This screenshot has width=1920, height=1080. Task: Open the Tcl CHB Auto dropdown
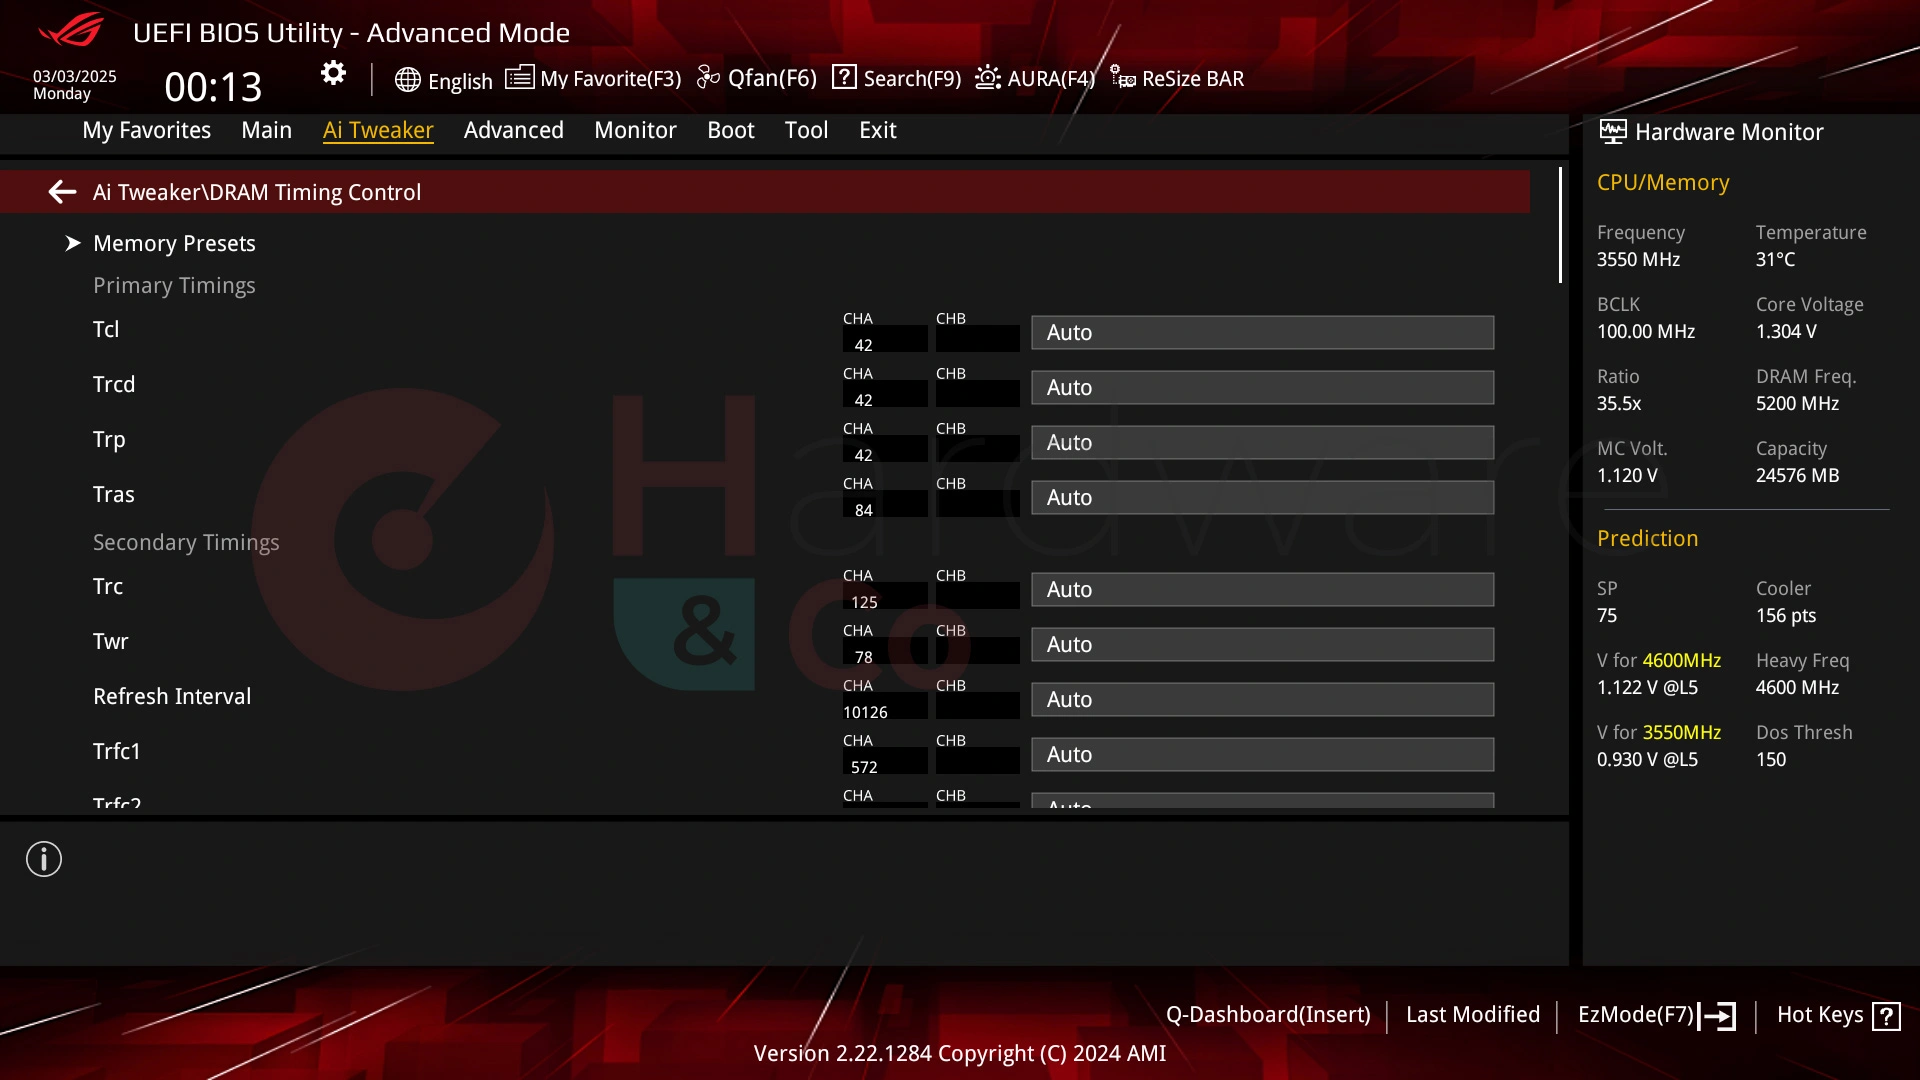1262,332
